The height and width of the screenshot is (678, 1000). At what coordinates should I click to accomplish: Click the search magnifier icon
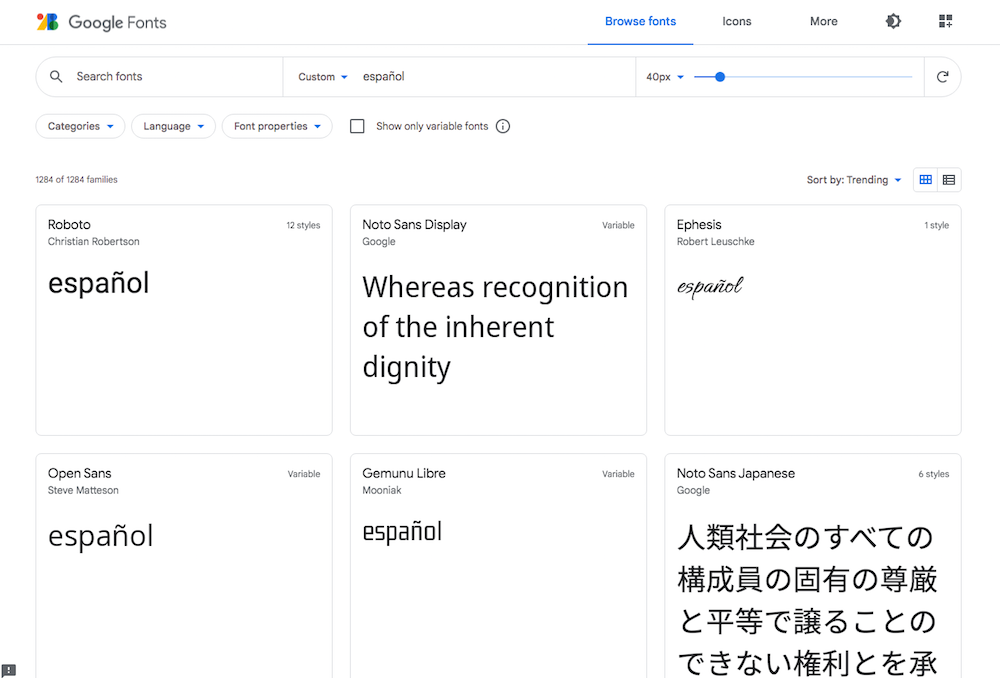pos(56,77)
